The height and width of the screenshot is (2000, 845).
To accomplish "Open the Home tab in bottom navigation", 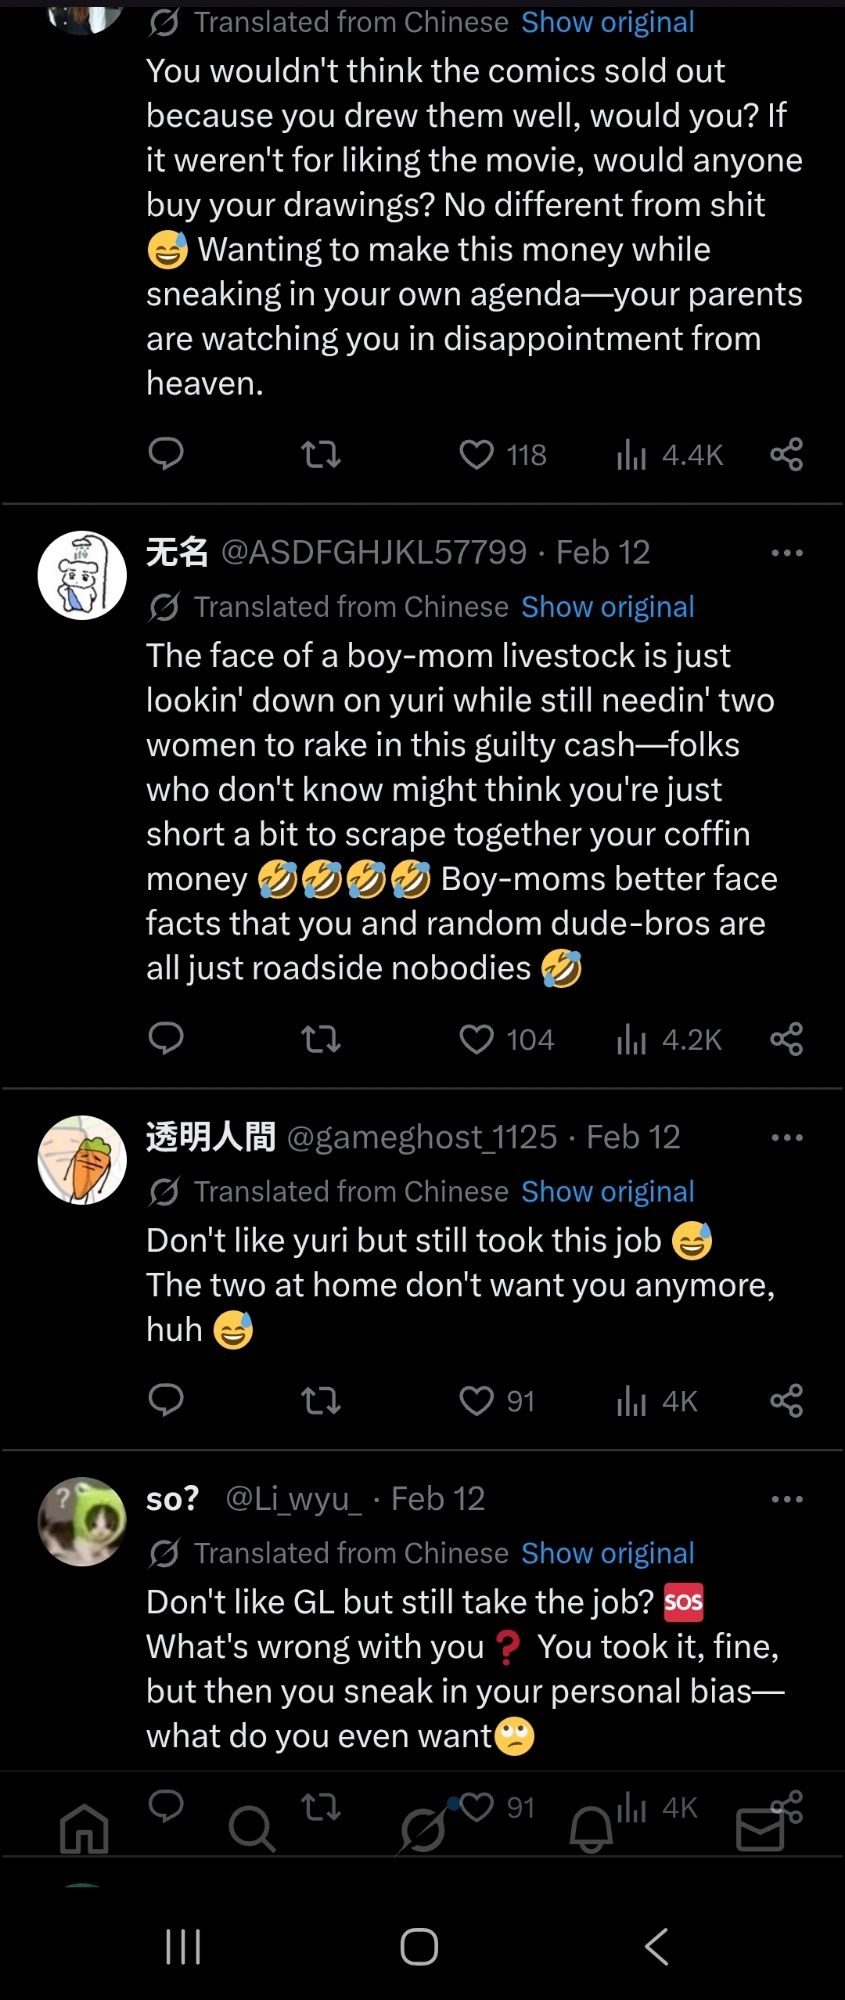I will point(84,1830).
